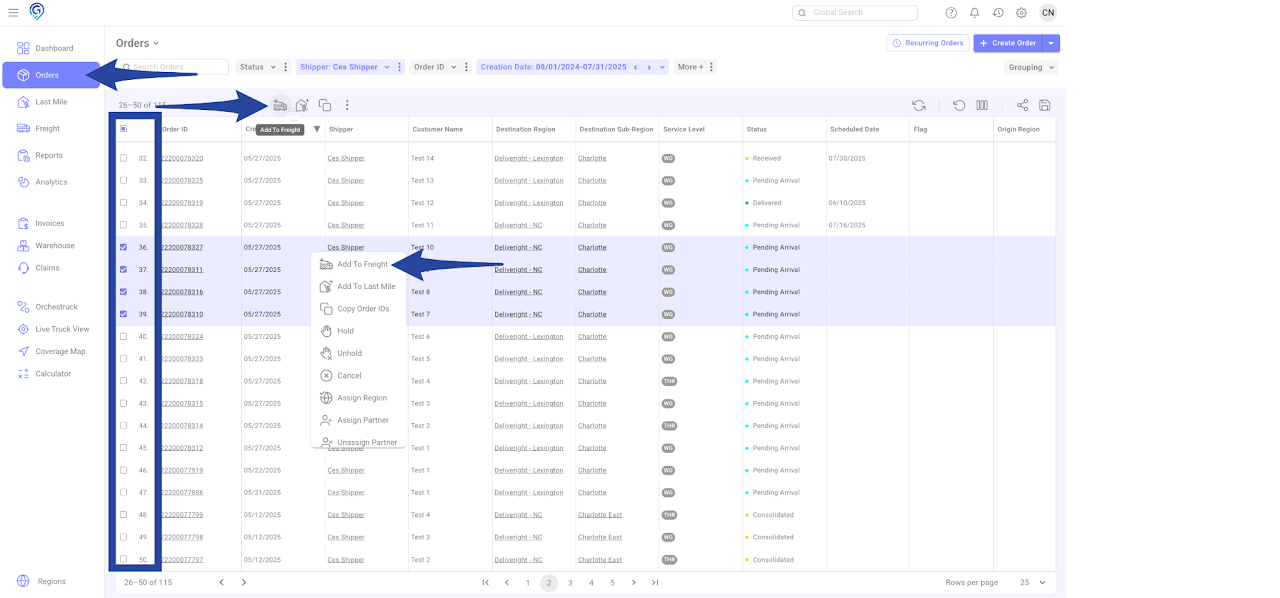
Task: Click the Search Orders field
Action: (173, 67)
